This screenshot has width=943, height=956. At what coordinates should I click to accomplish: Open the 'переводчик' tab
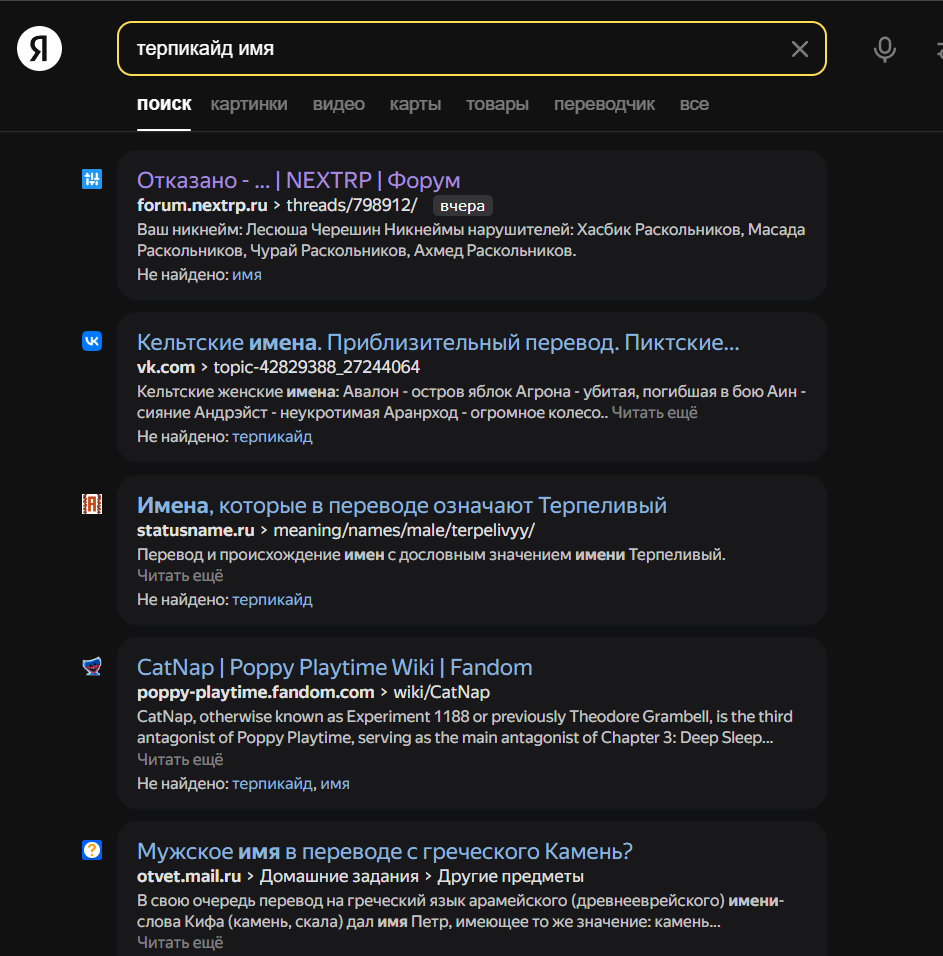604,104
